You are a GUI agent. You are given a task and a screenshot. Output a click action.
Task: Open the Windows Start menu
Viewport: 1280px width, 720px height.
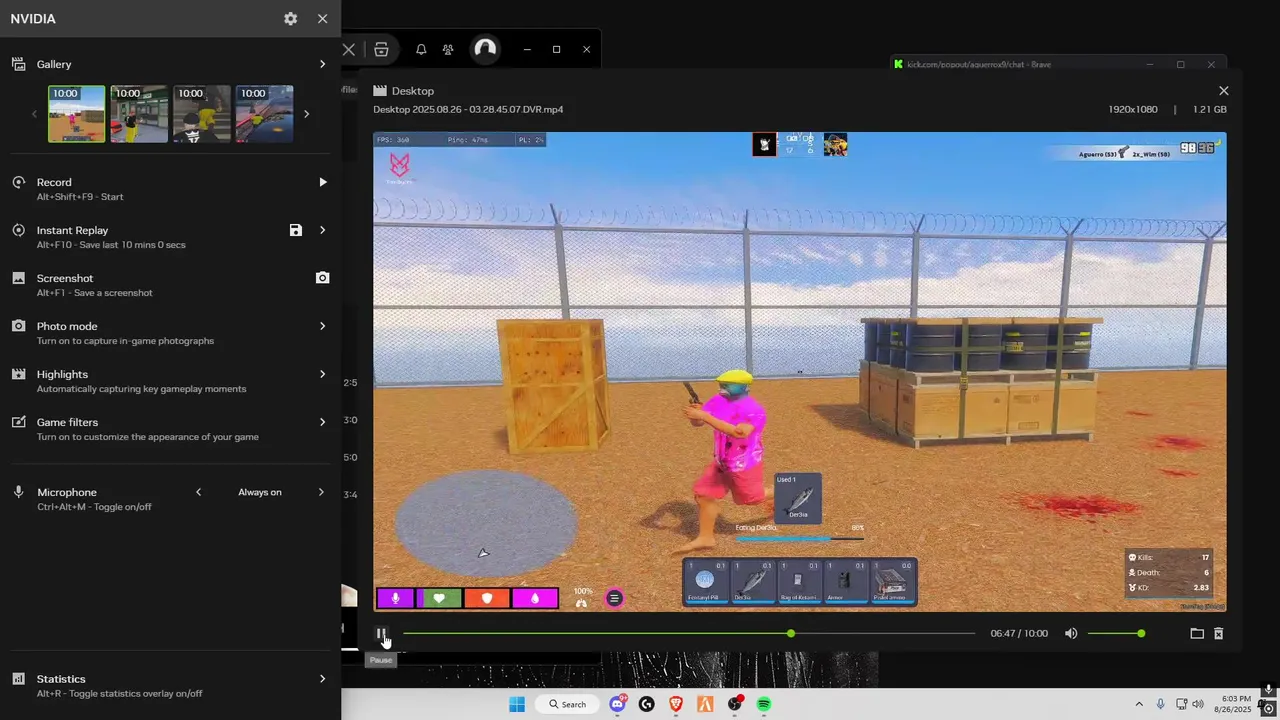517,704
